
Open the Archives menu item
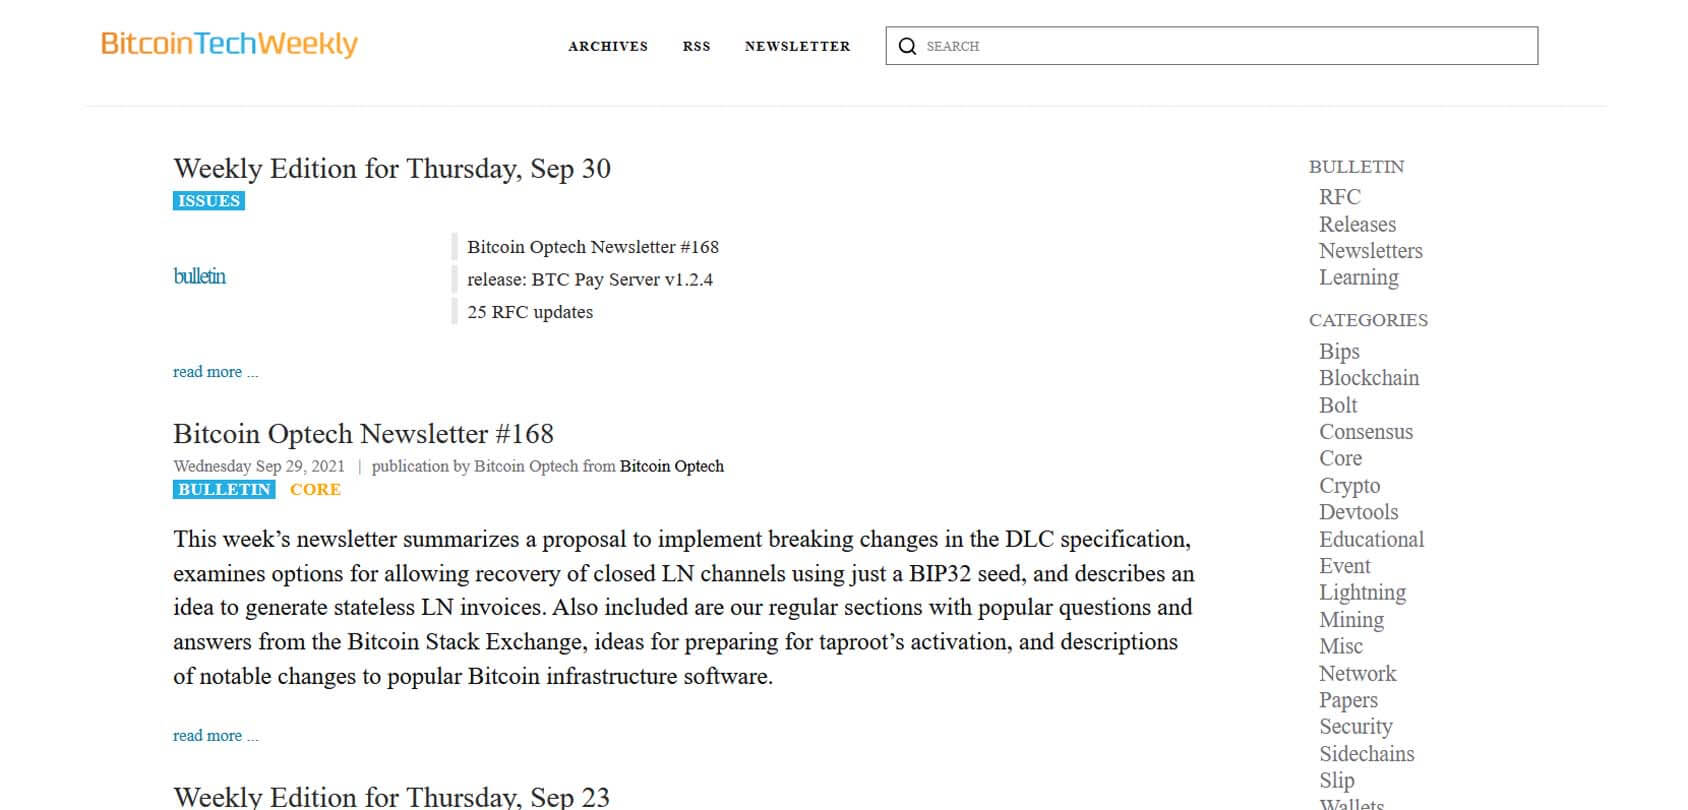click(x=608, y=46)
